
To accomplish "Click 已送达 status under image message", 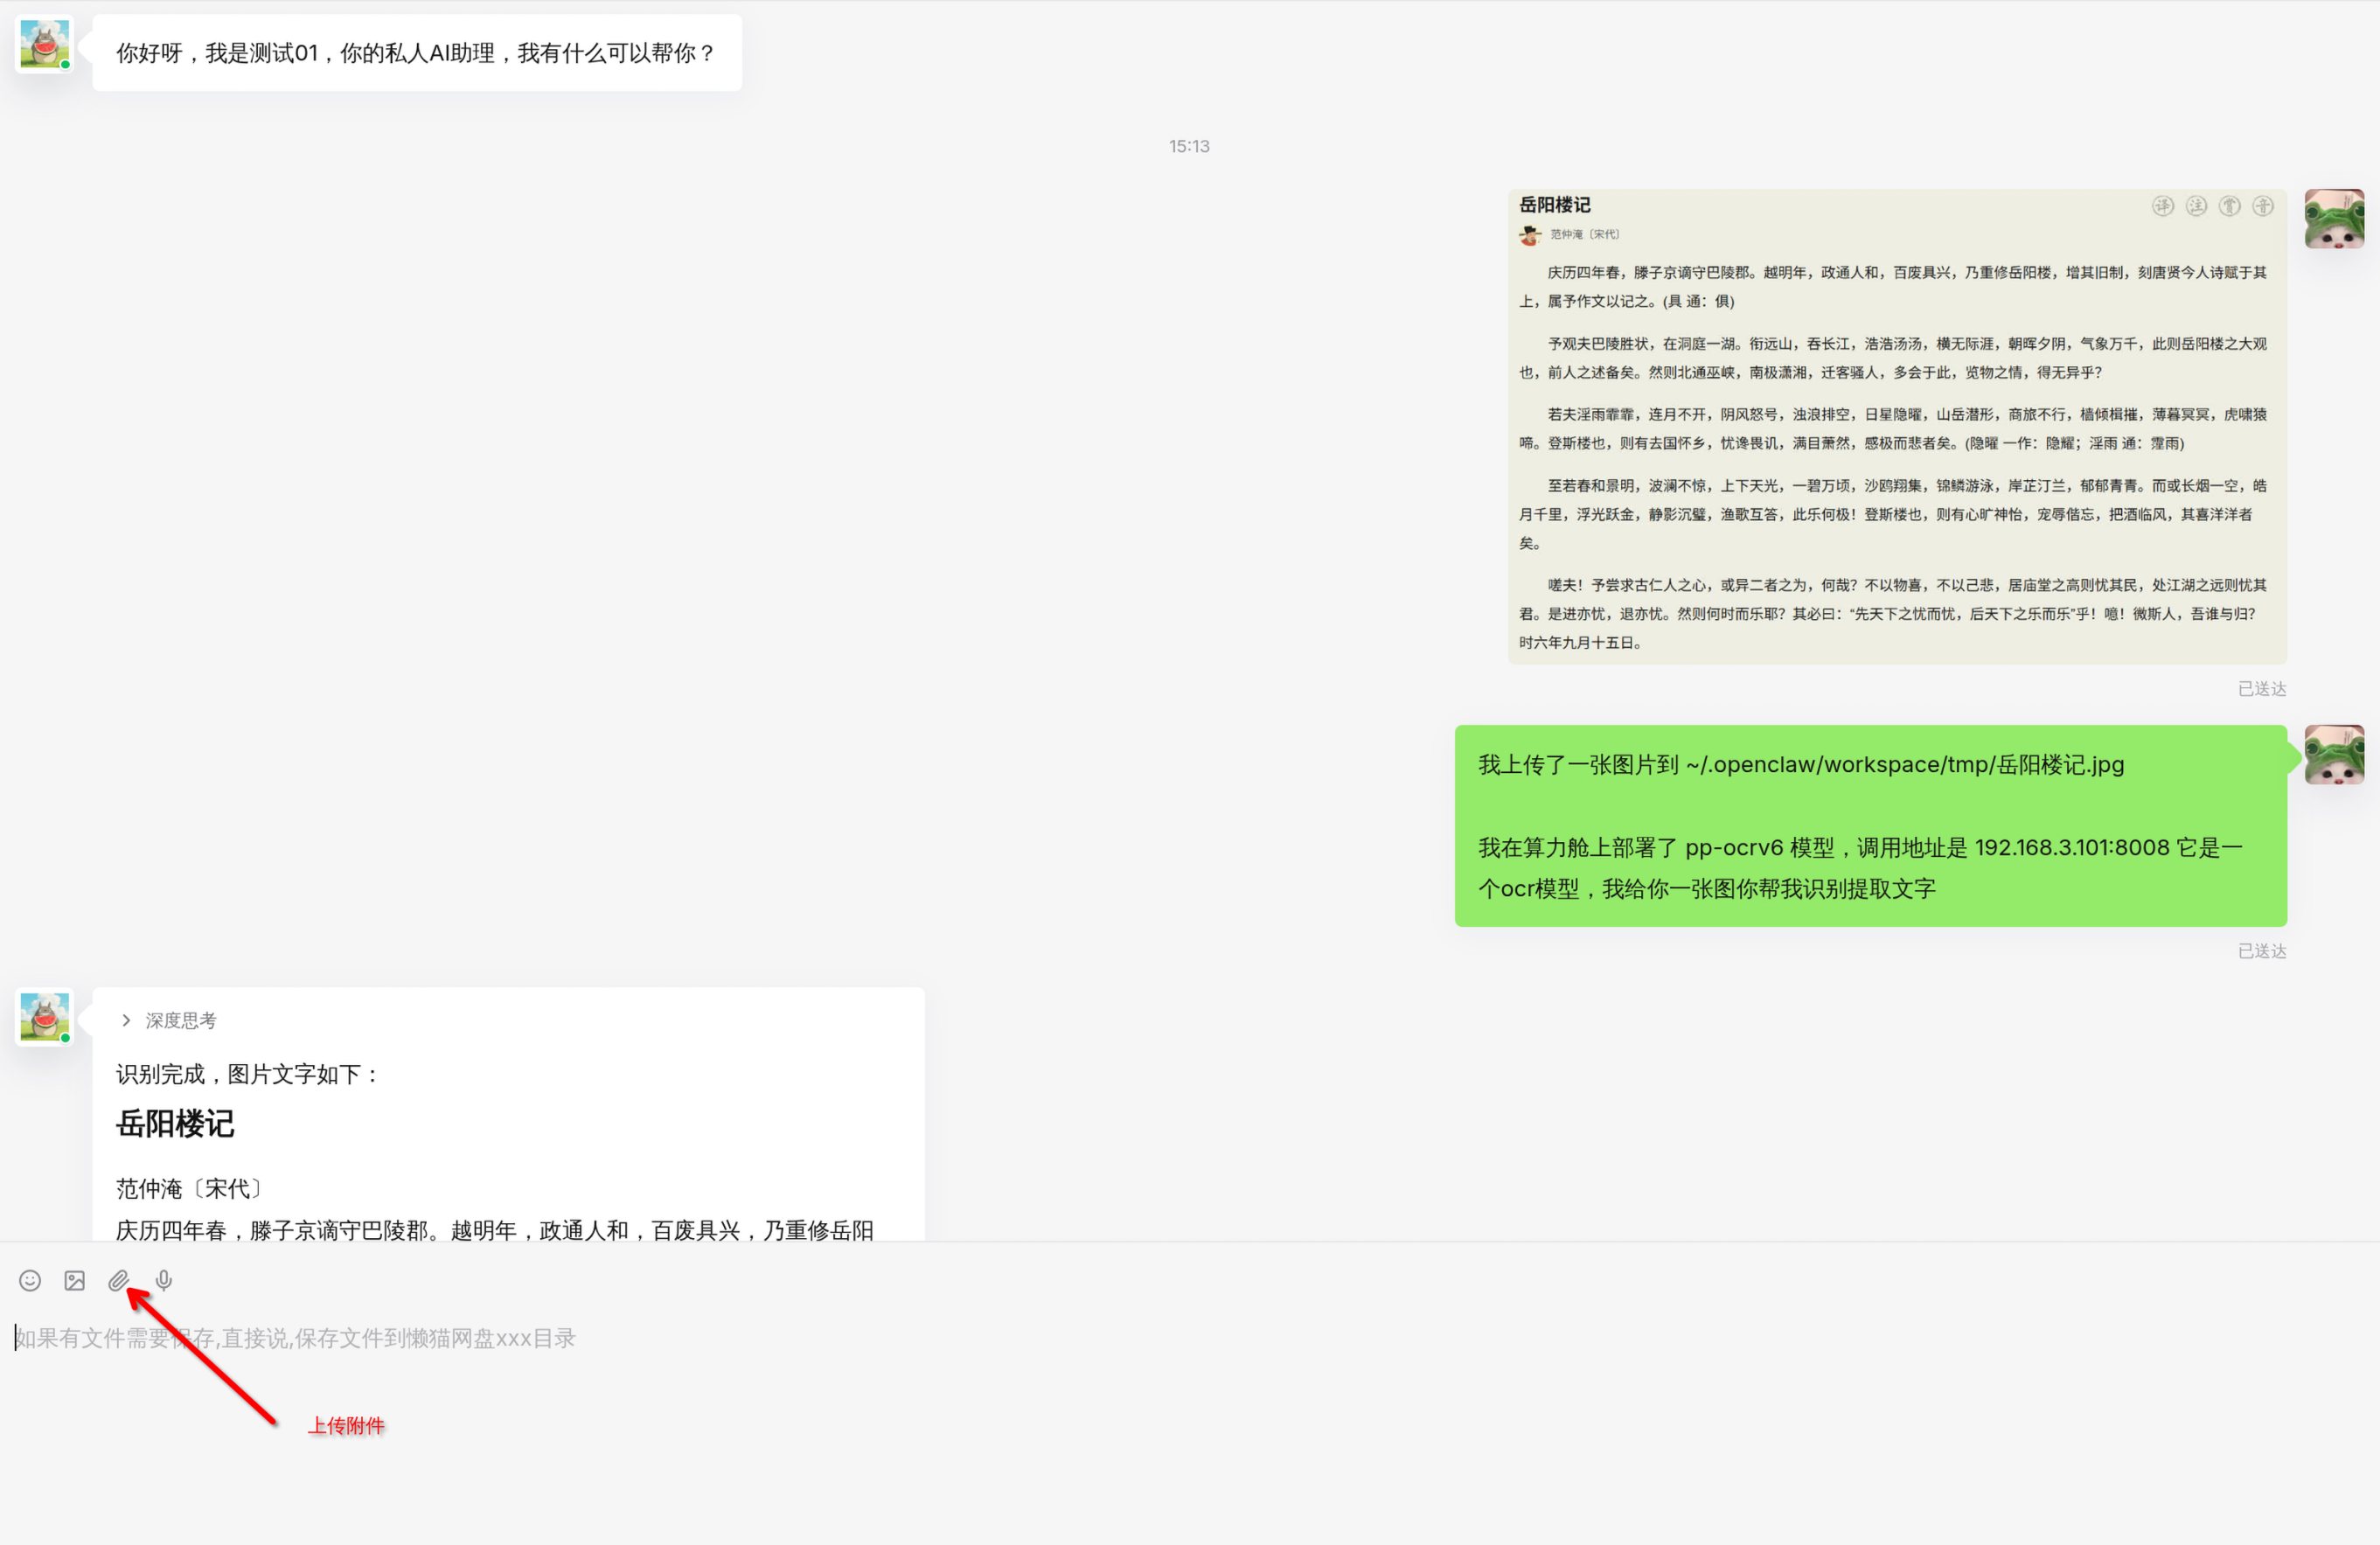I will (x=2261, y=689).
